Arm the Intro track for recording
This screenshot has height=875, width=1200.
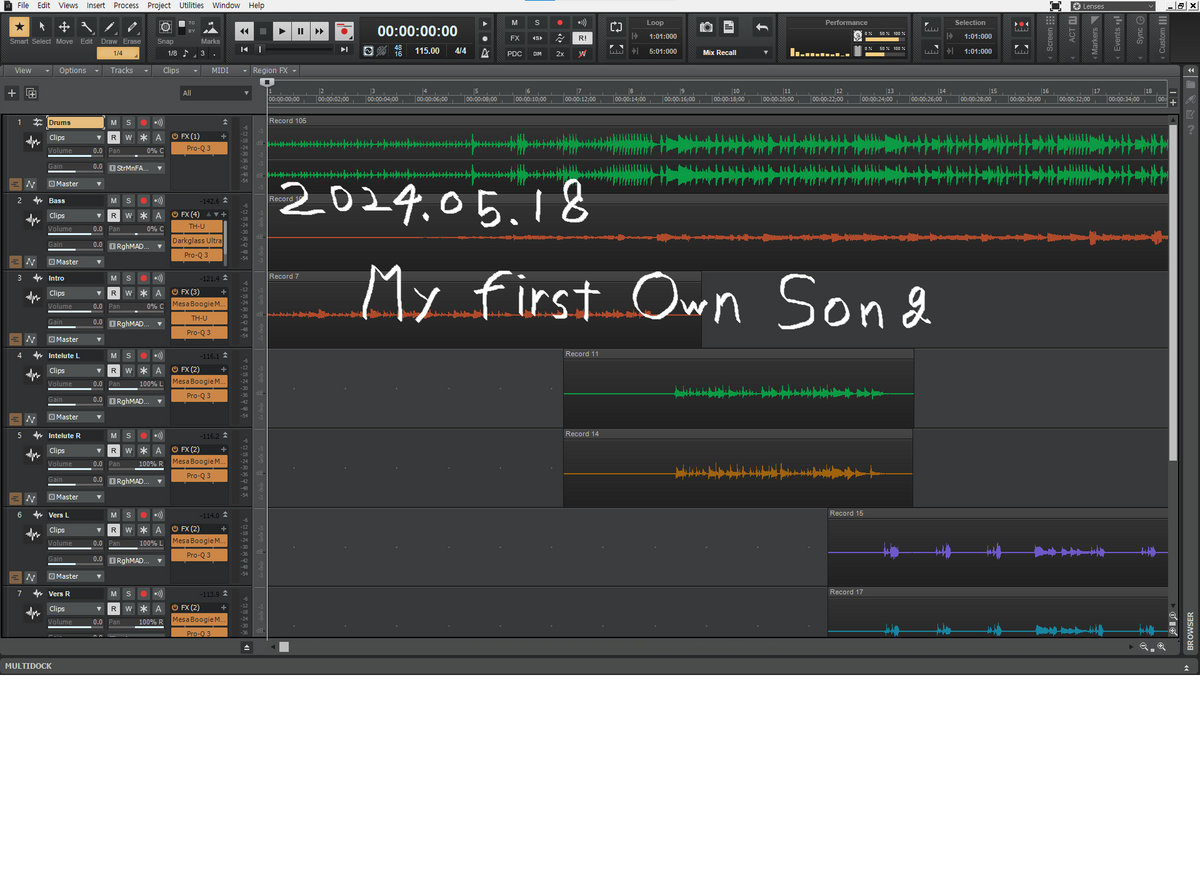point(143,278)
